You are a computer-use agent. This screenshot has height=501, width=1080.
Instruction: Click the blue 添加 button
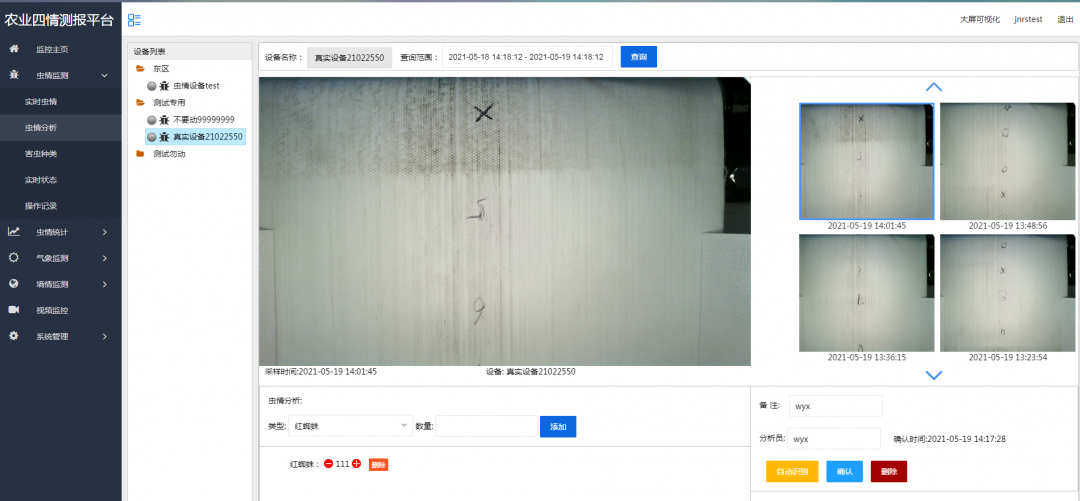tap(558, 427)
